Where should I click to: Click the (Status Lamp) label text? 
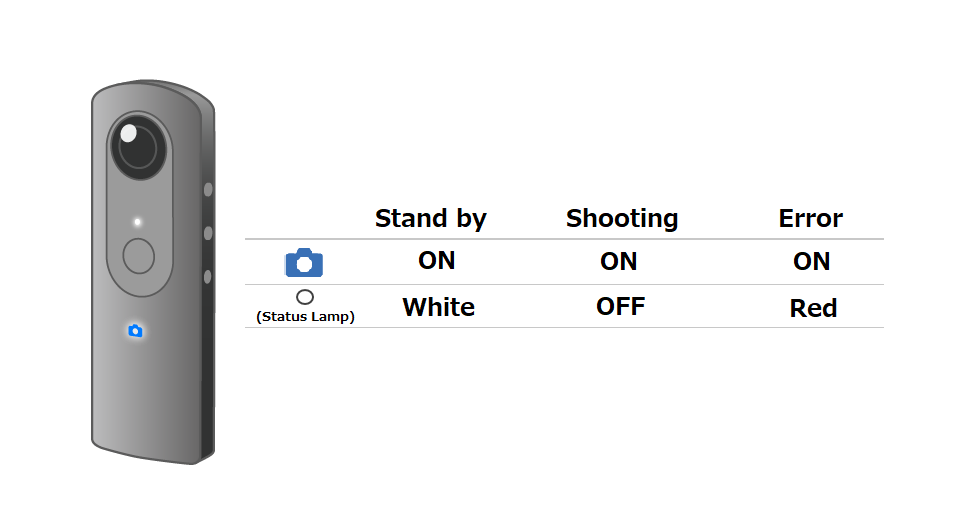tap(306, 317)
